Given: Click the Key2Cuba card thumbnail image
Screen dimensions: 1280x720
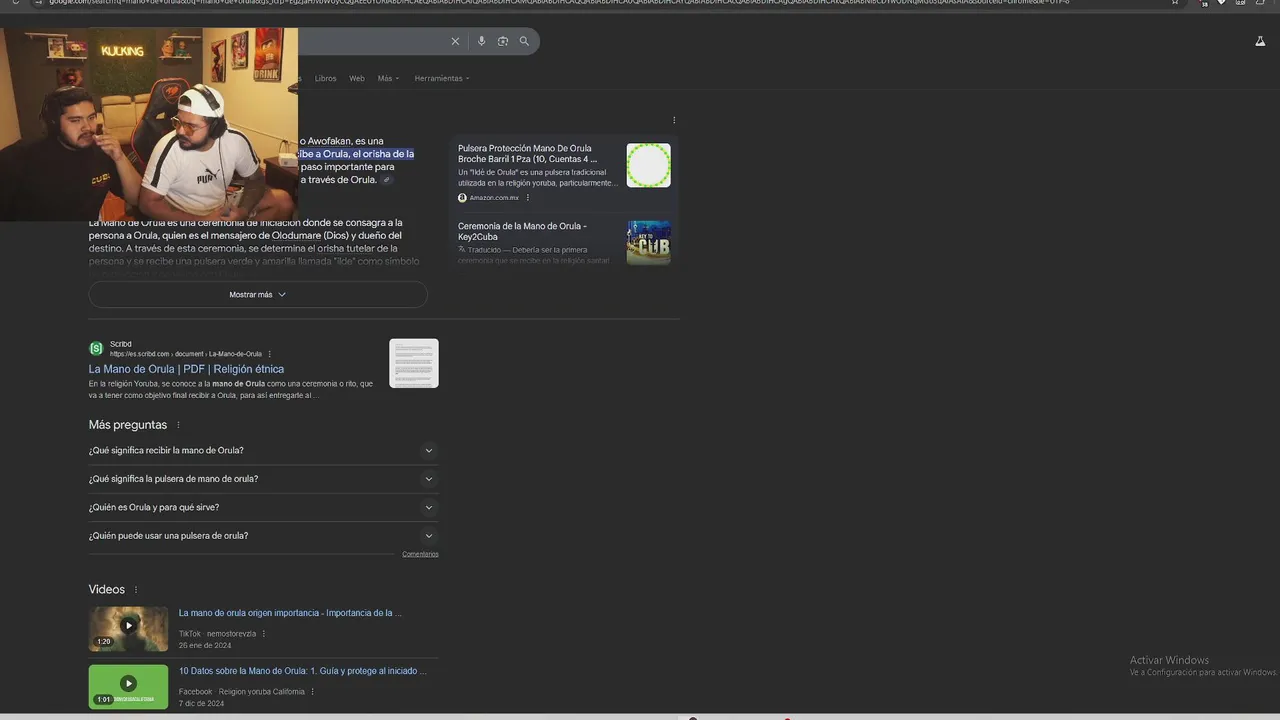Looking at the screenshot, I should (x=649, y=243).
